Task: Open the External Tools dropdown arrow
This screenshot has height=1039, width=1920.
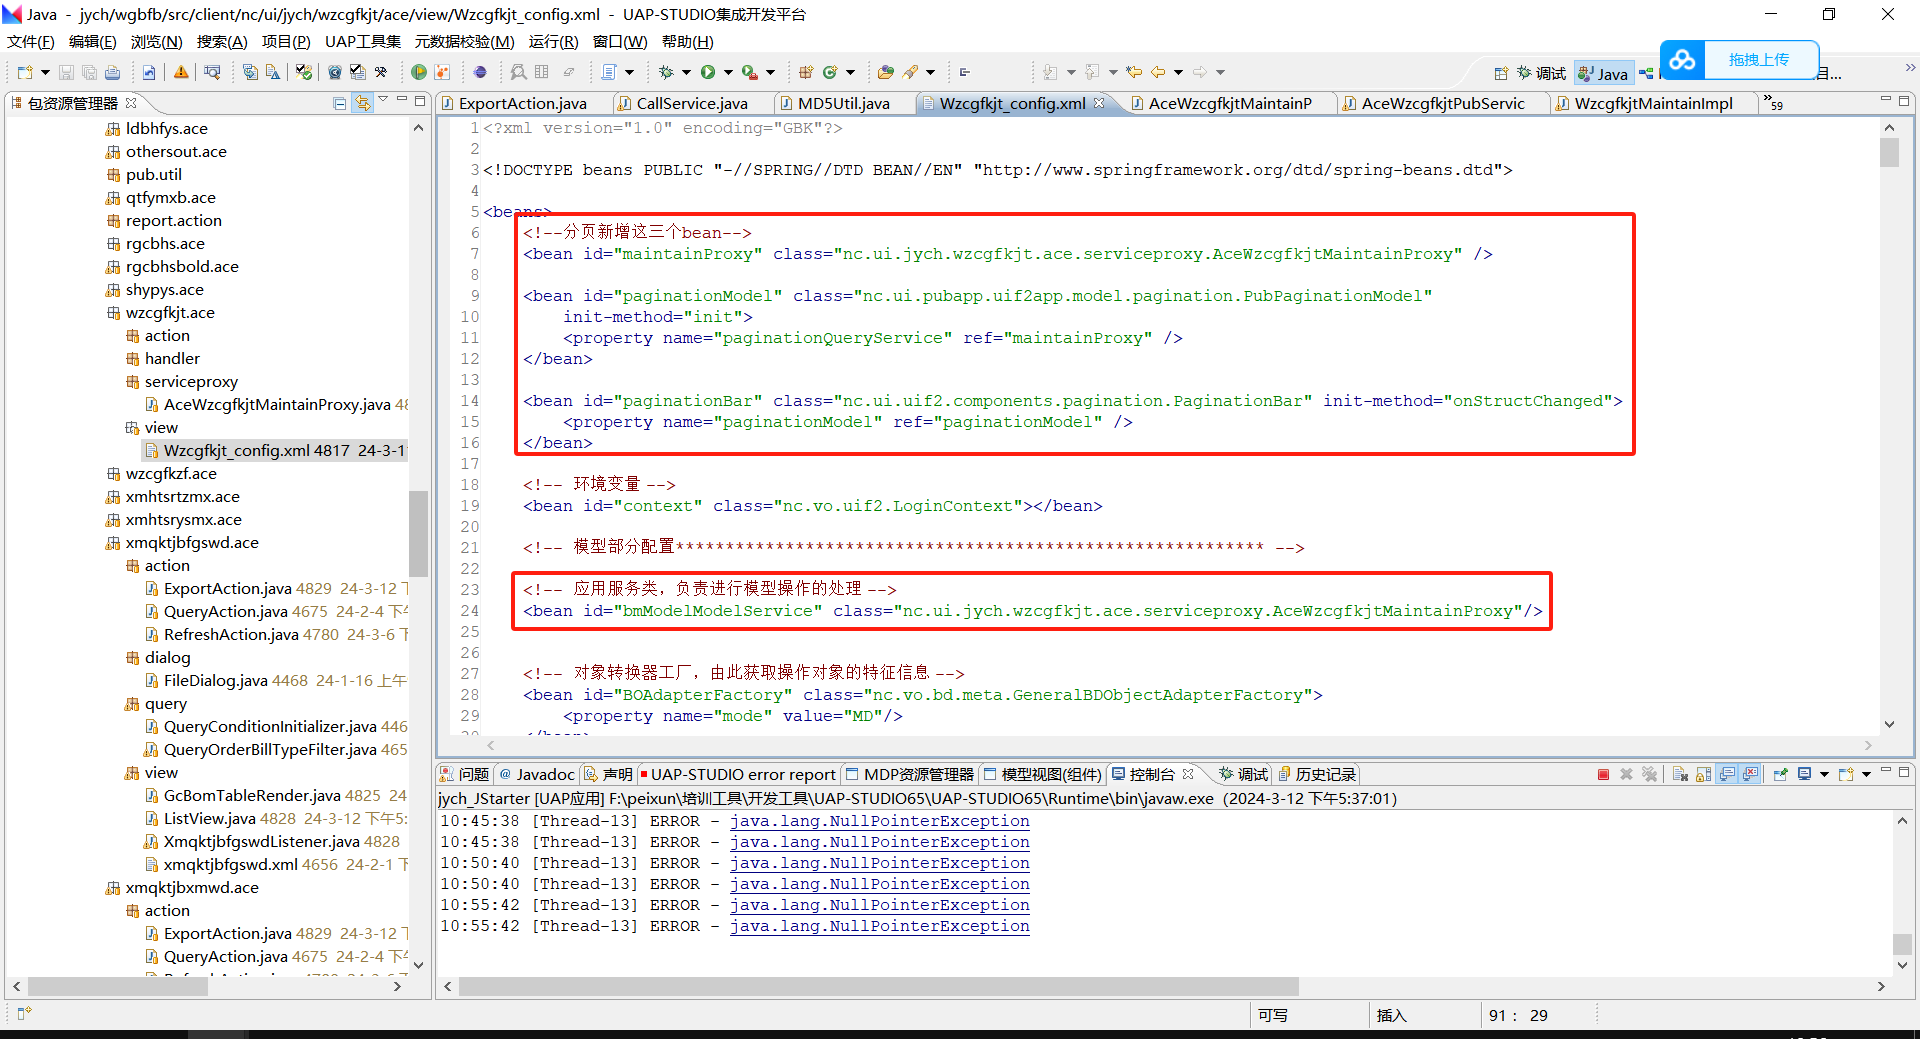Action: pyautogui.click(x=770, y=72)
